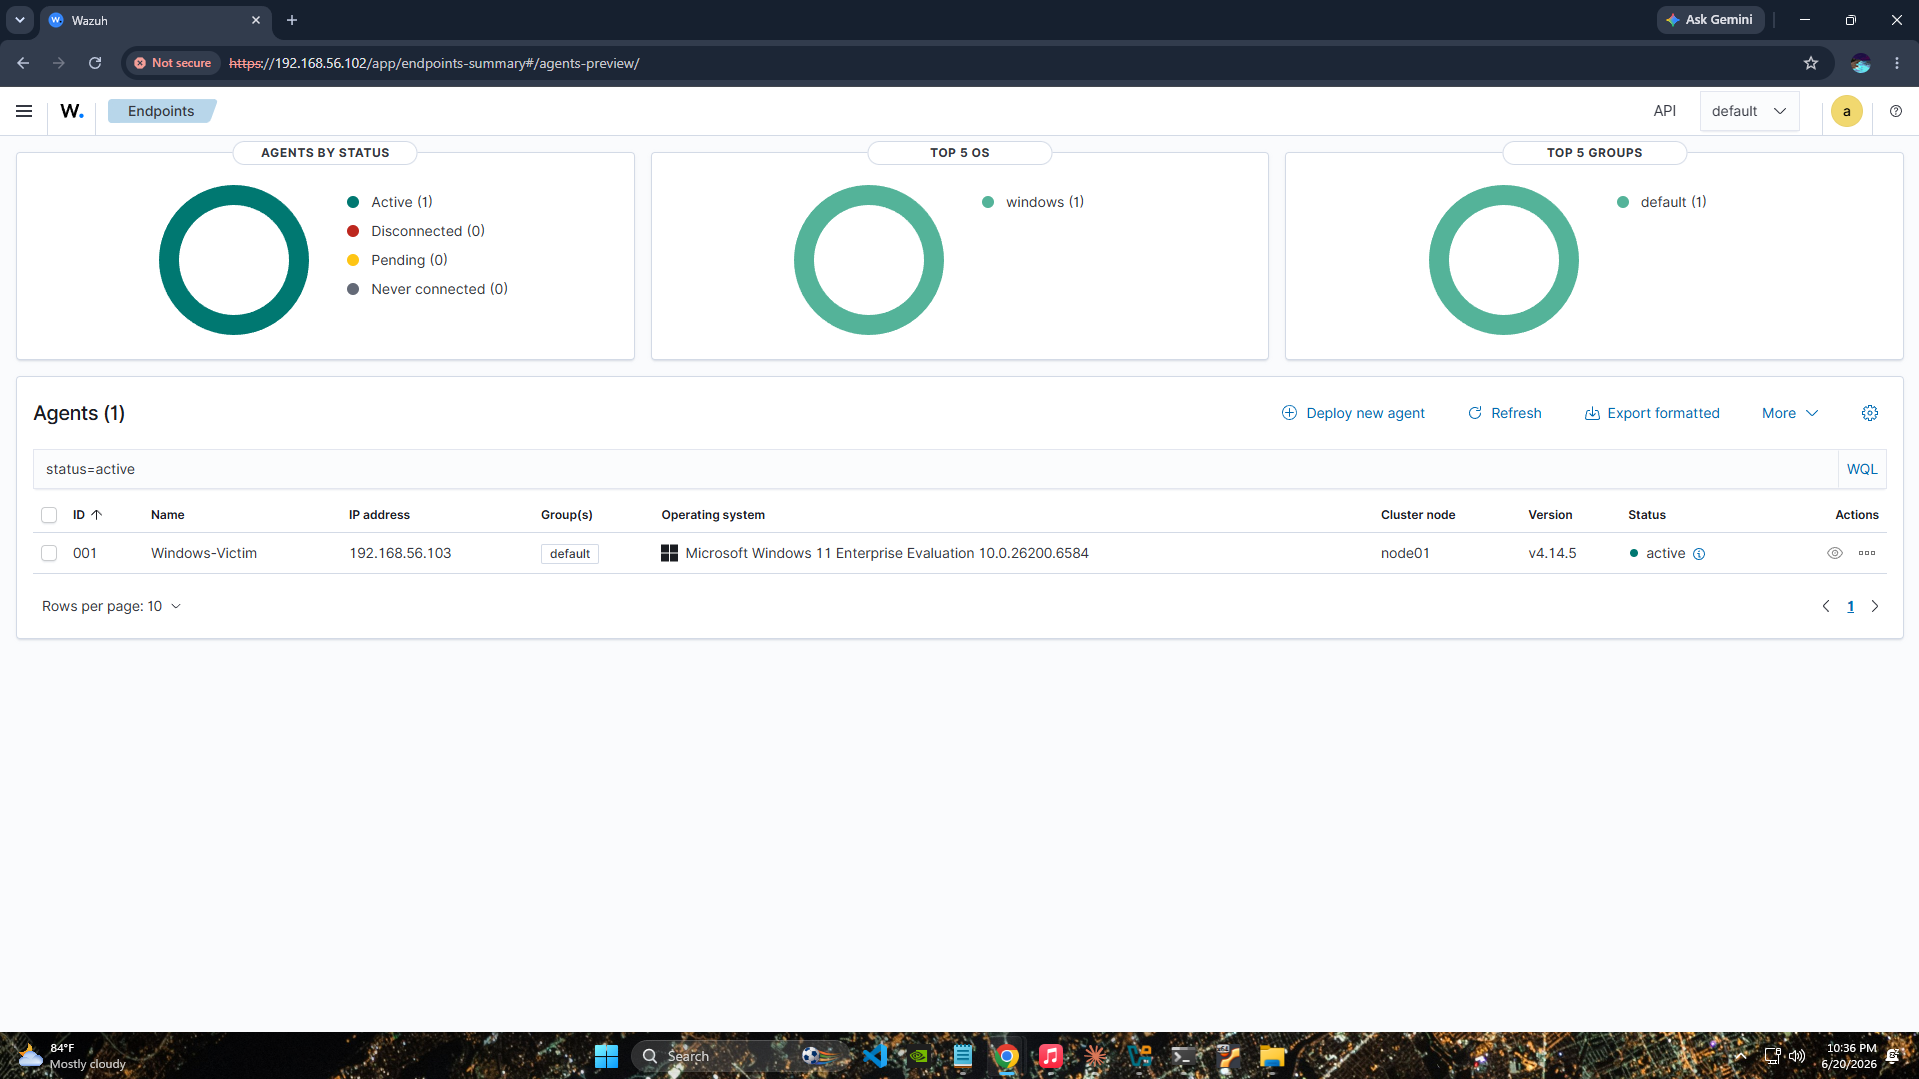Click the Endpoints breadcrumb tab
This screenshot has height=1079, width=1919.
(x=161, y=111)
